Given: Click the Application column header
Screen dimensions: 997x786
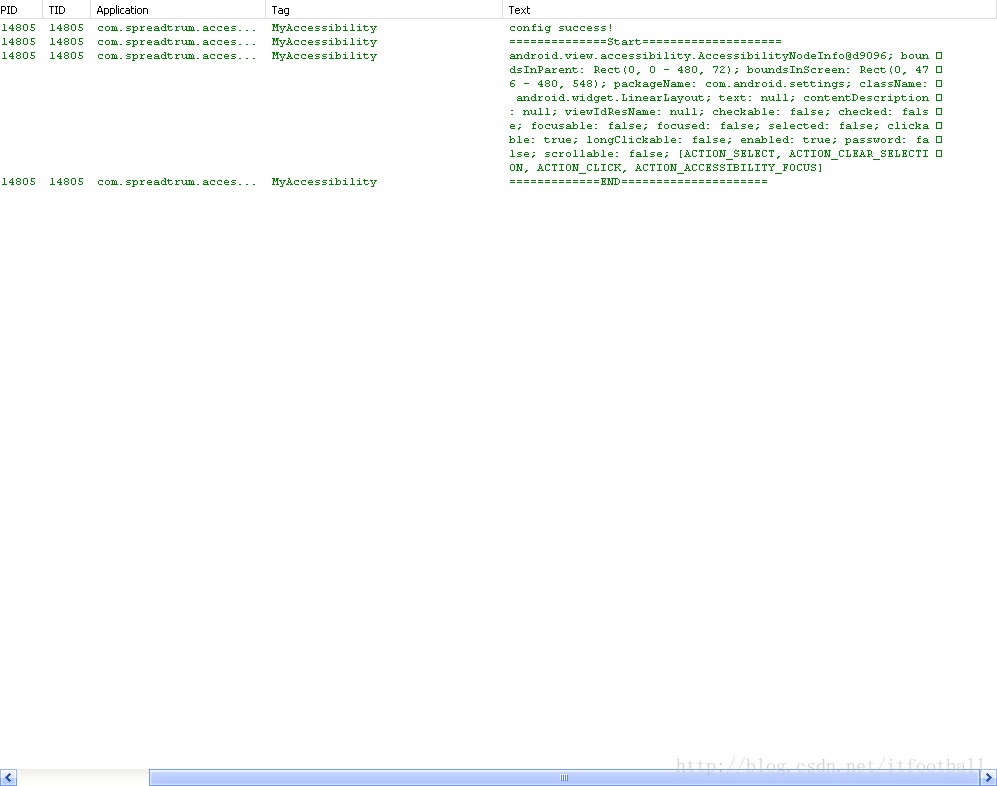Looking at the screenshot, I should [177, 10].
